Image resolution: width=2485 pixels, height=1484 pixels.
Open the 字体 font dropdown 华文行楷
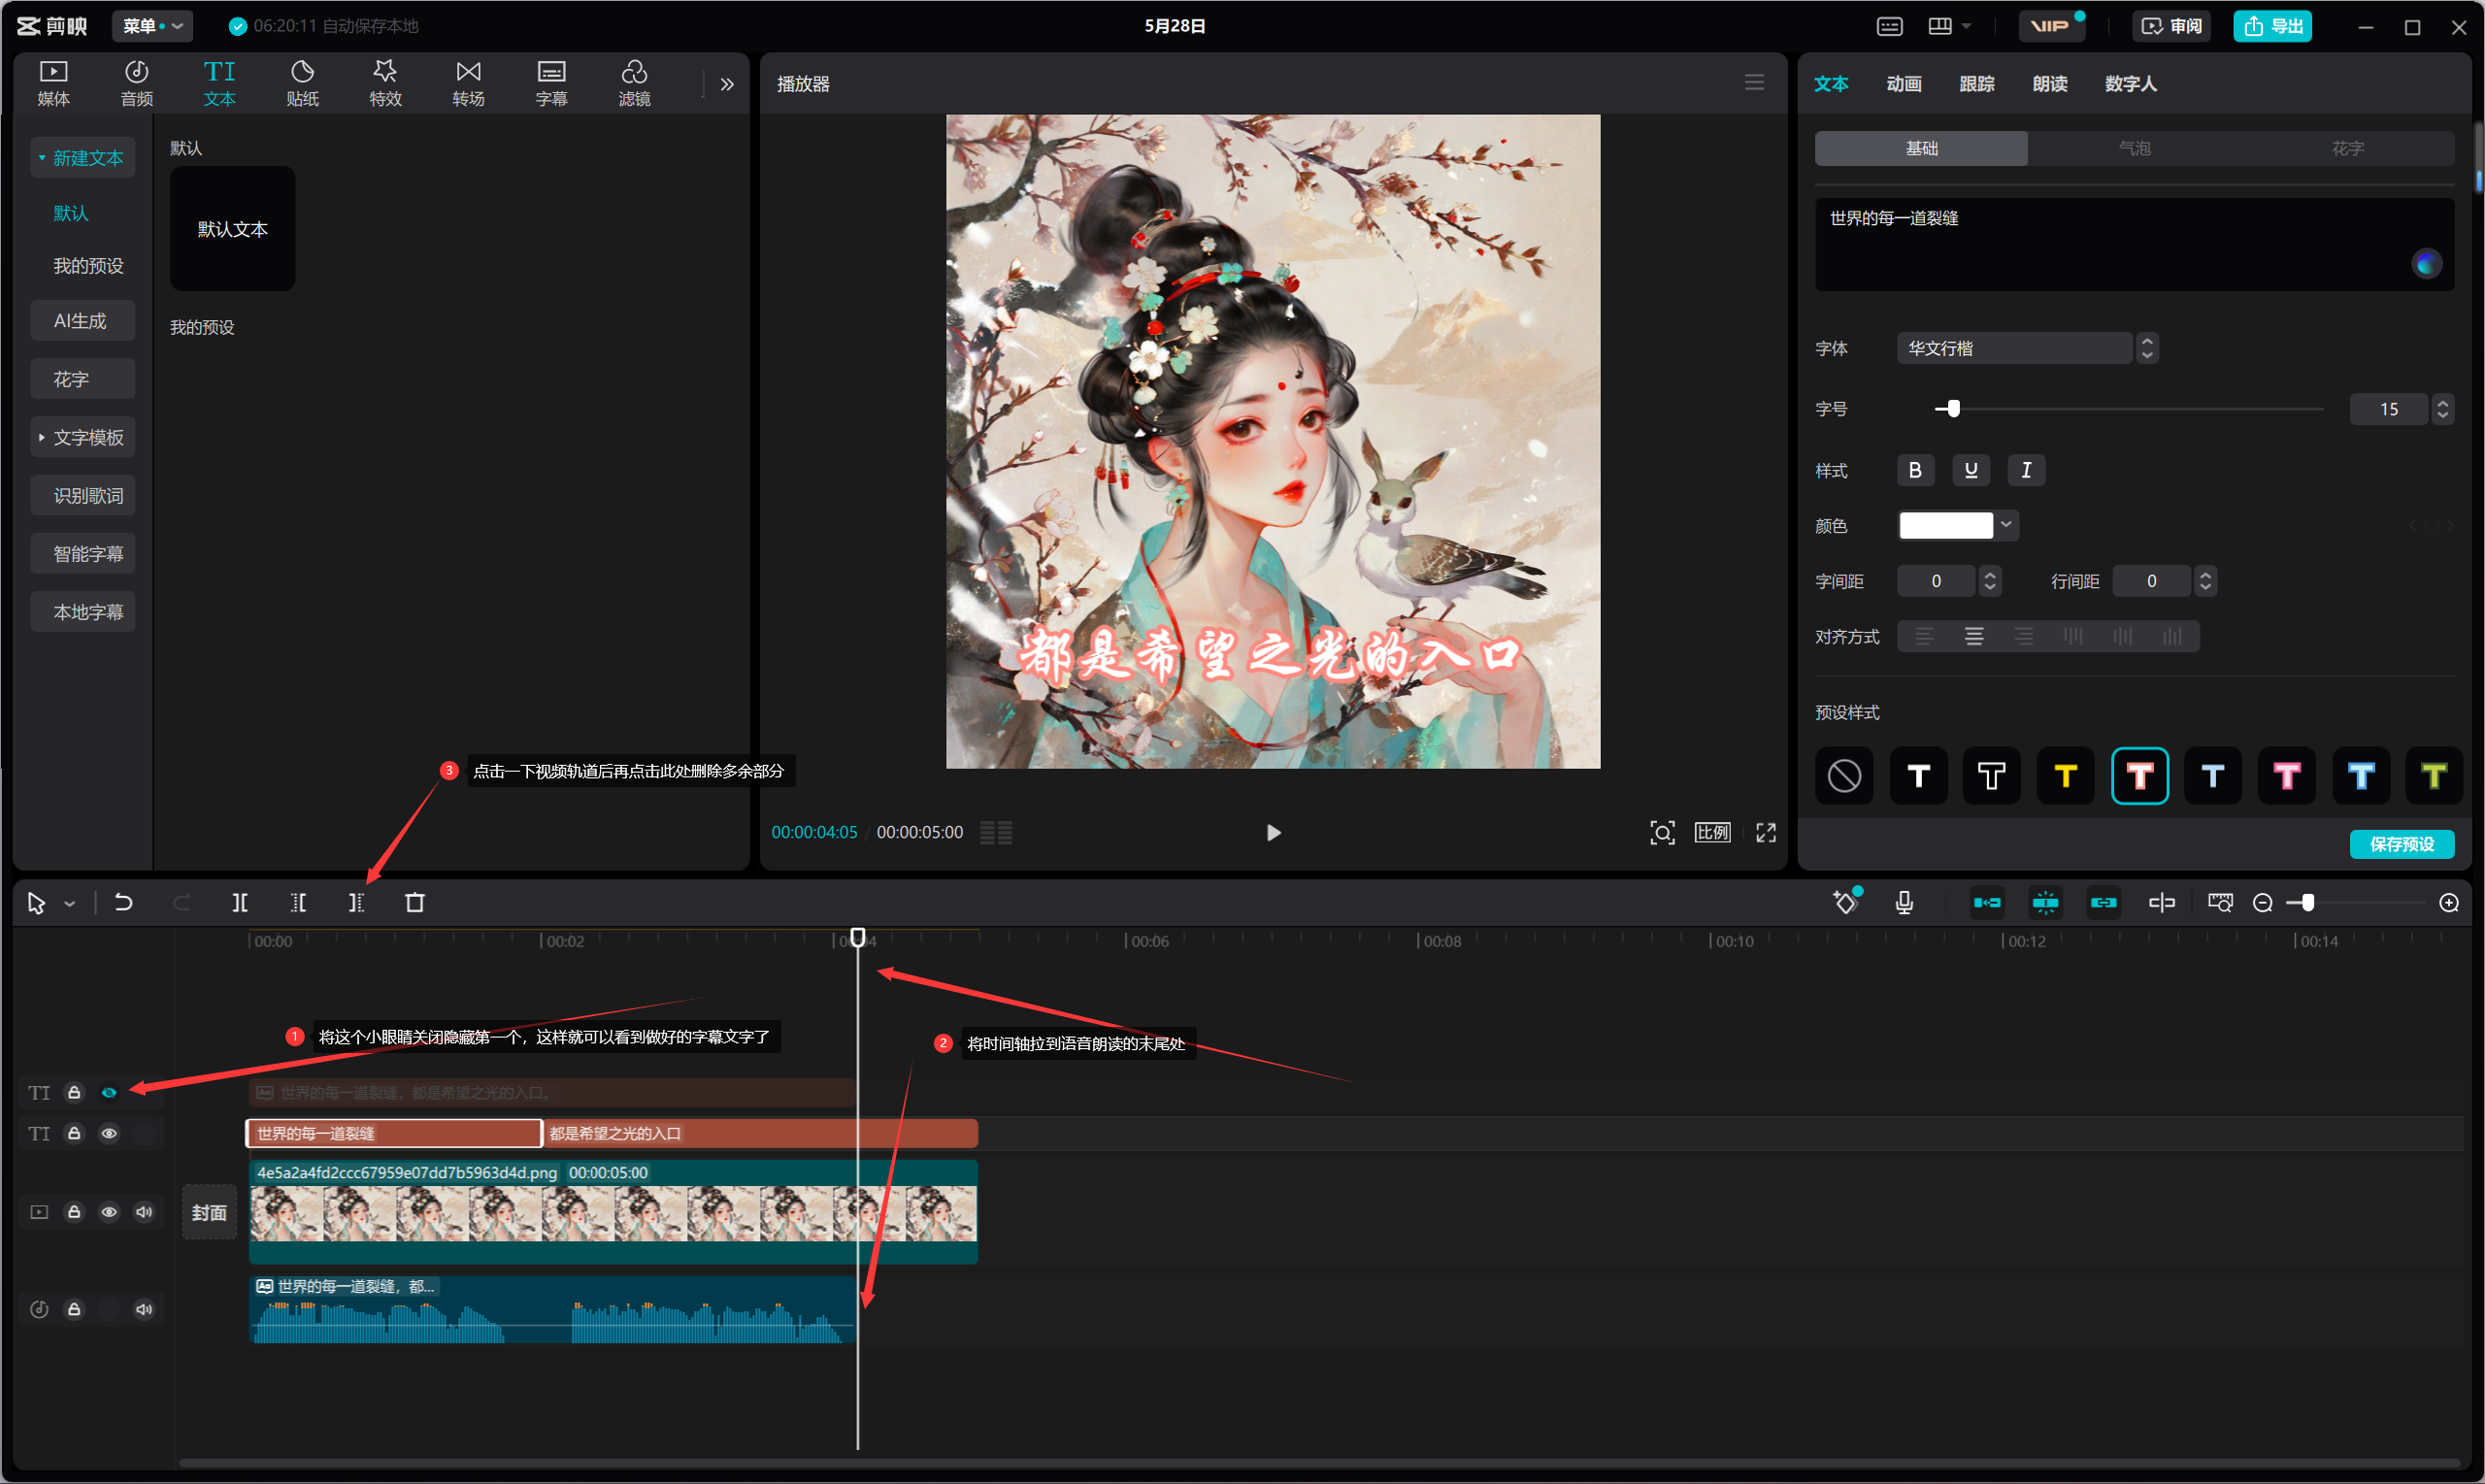coord(2026,348)
